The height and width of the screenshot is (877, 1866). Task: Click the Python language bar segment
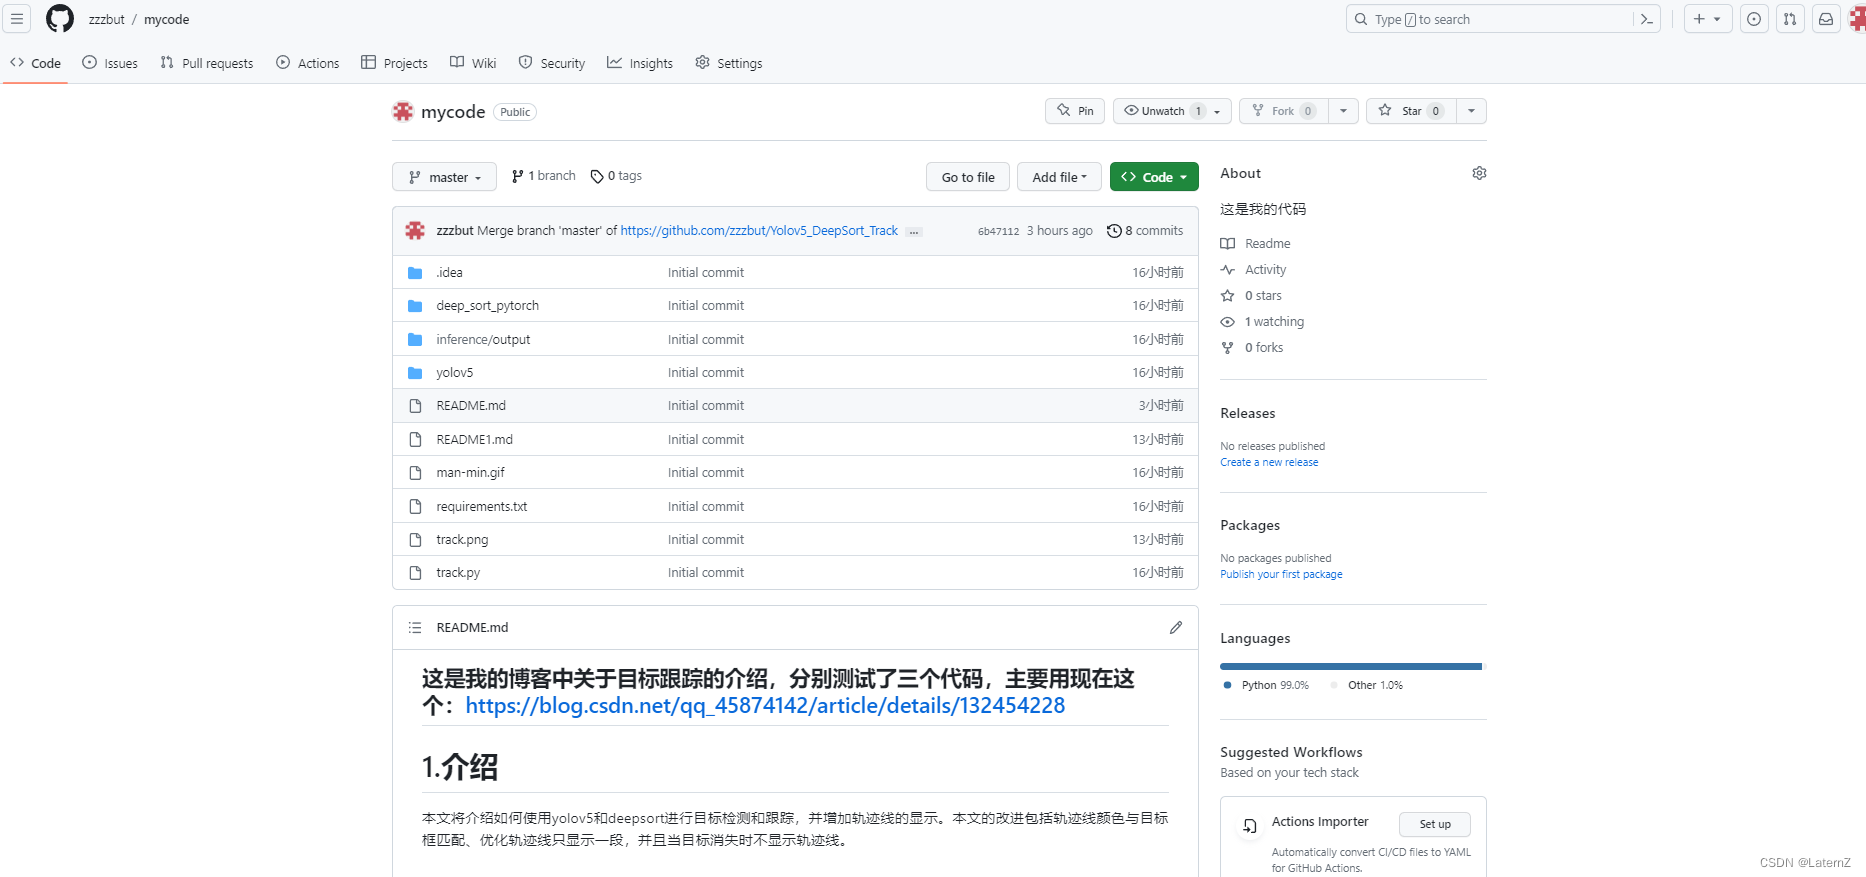(x=1350, y=666)
